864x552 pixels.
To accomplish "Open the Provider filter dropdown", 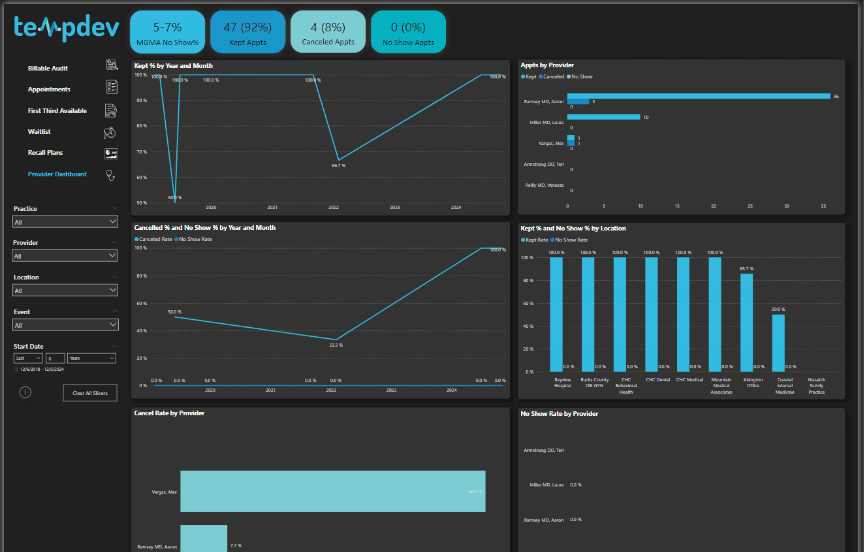I will [x=65, y=256].
